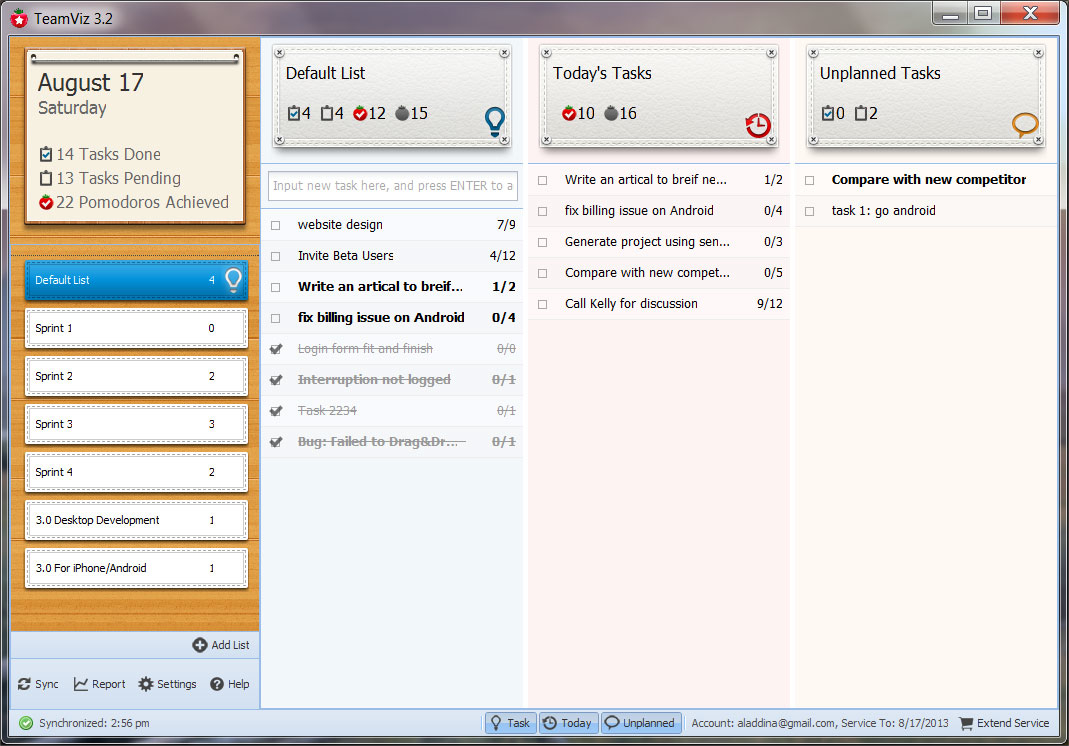Toggle the Task panel button in status bar
Image resolution: width=1069 pixels, height=746 pixels.
[510, 723]
